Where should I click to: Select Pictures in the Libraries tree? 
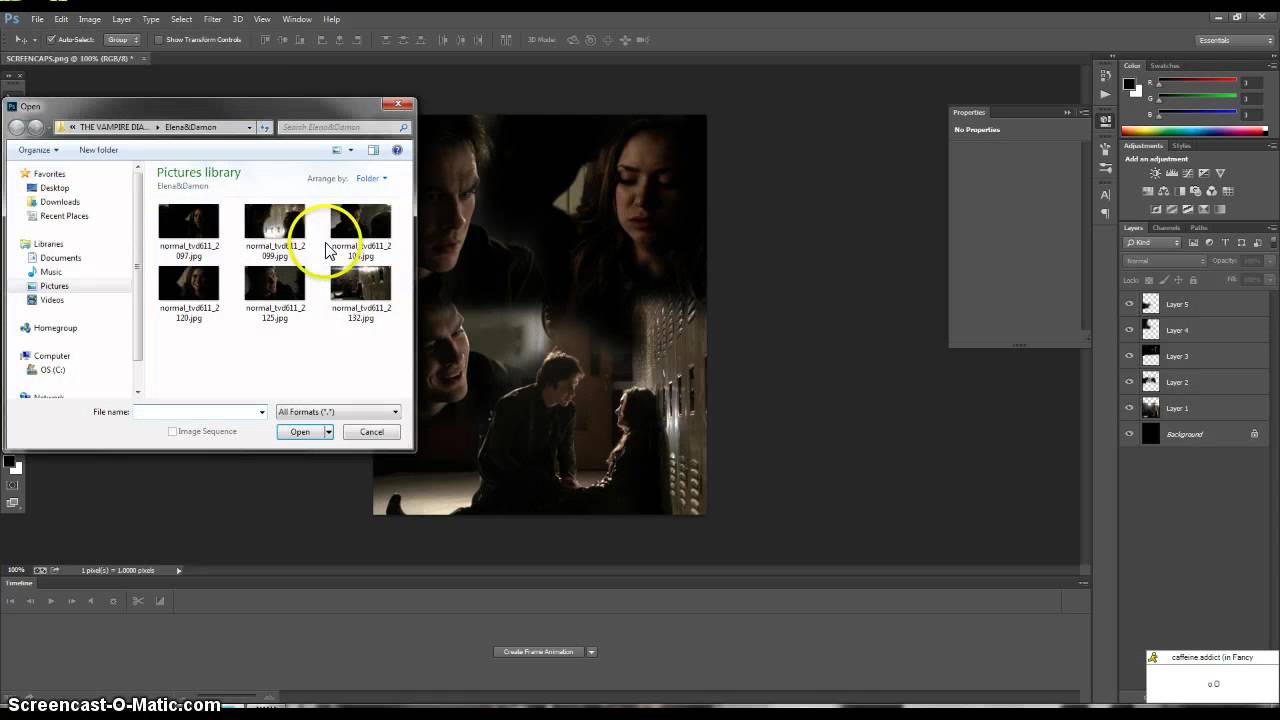(54, 286)
